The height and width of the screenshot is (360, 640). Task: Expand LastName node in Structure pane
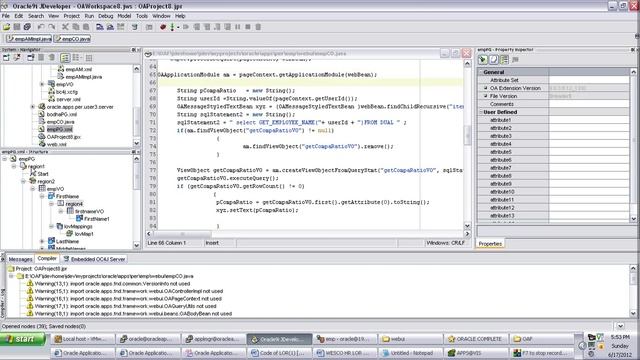pos(42,241)
